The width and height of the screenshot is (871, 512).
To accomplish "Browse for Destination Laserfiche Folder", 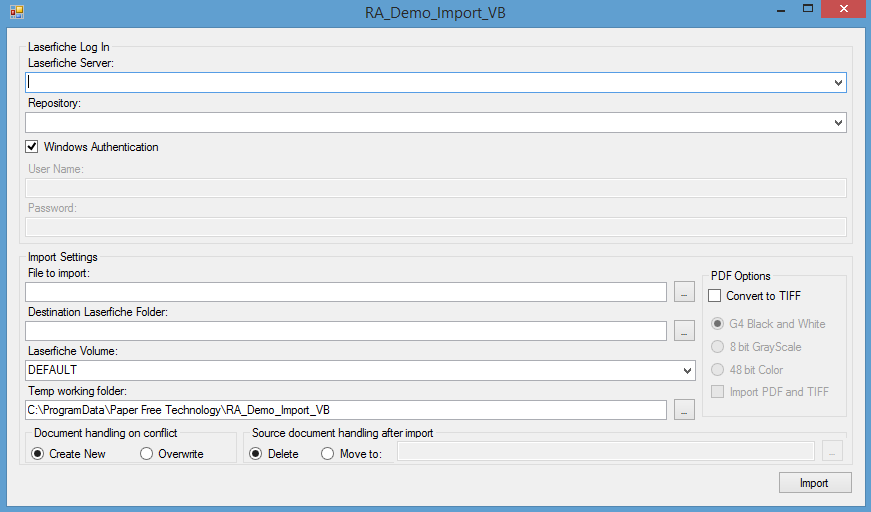I will tap(684, 331).
